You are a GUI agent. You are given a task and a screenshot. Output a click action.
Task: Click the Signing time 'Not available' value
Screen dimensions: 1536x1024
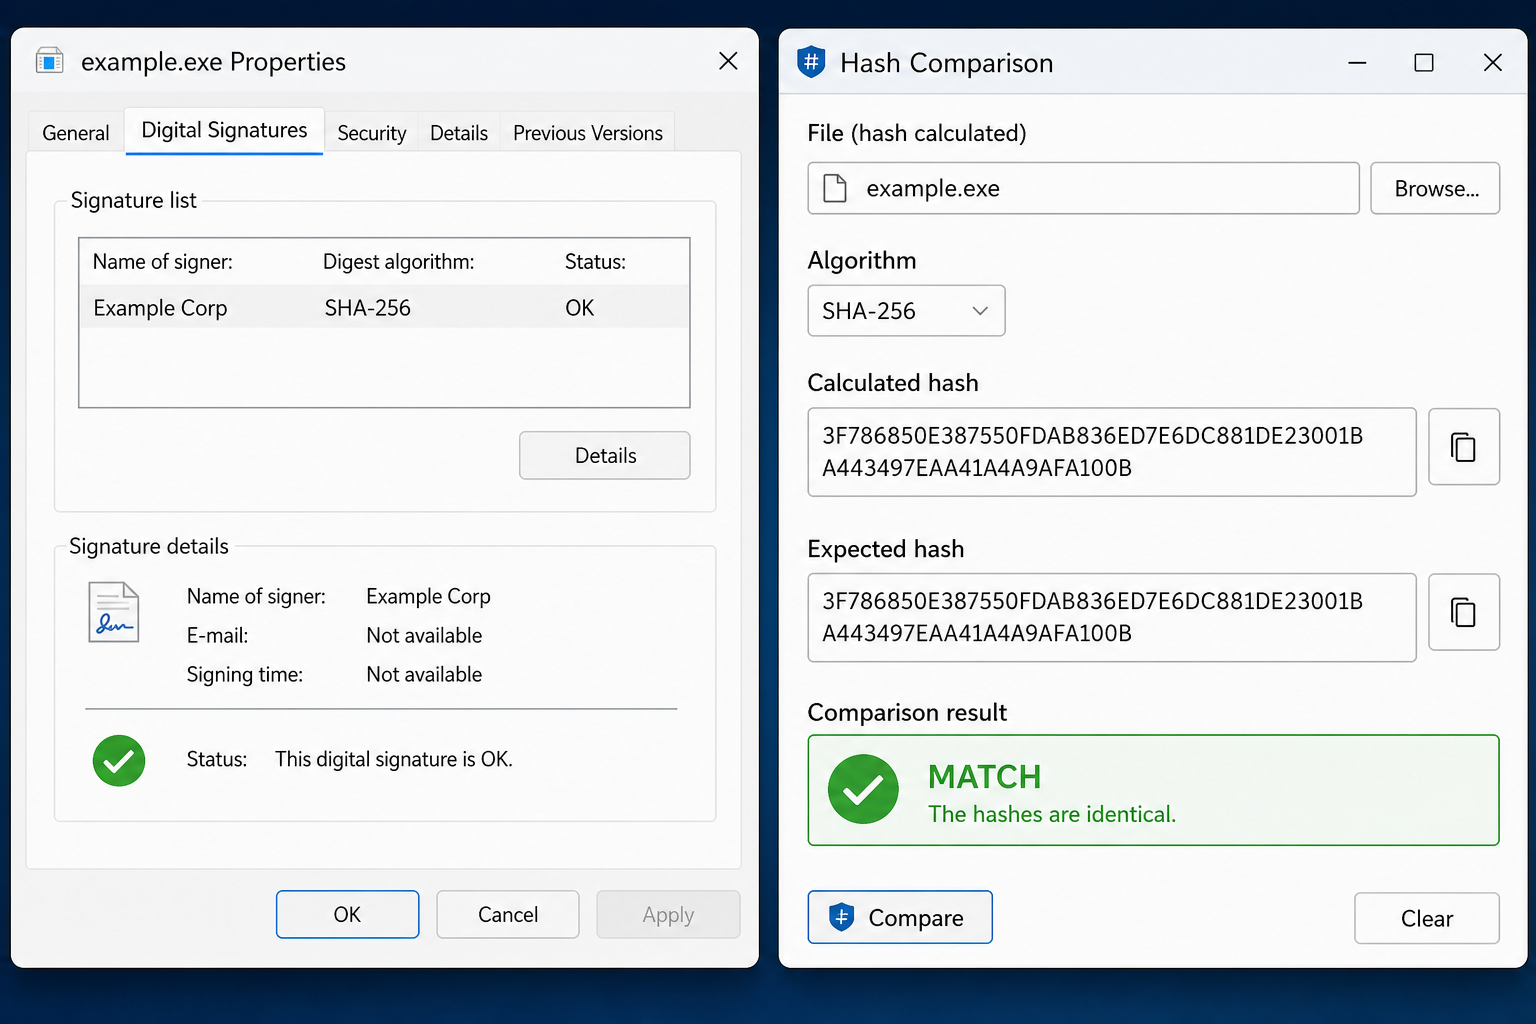pos(424,674)
